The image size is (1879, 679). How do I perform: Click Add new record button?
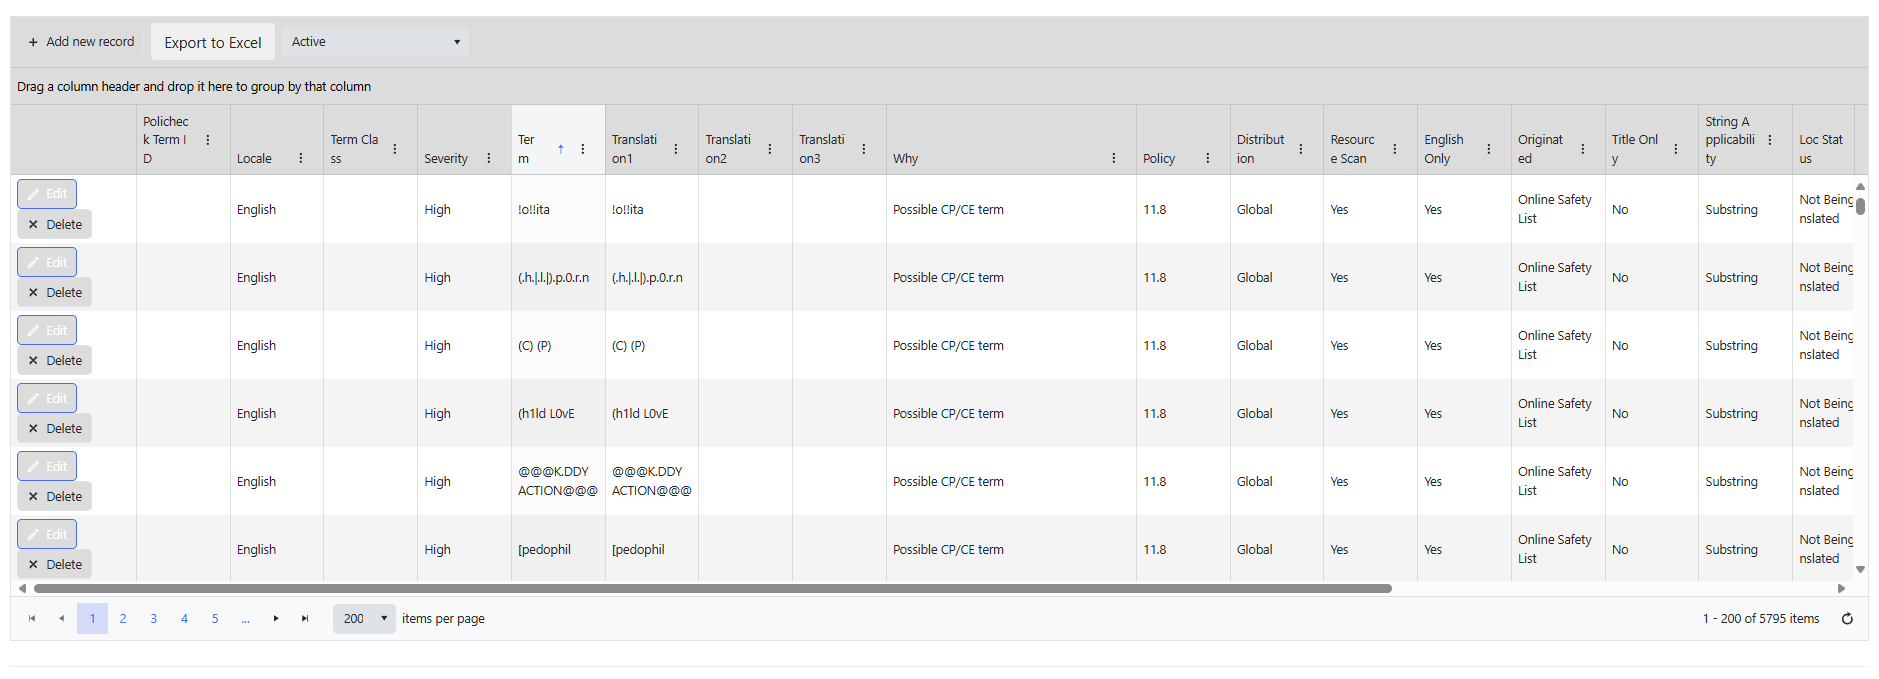(x=81, y=42)
